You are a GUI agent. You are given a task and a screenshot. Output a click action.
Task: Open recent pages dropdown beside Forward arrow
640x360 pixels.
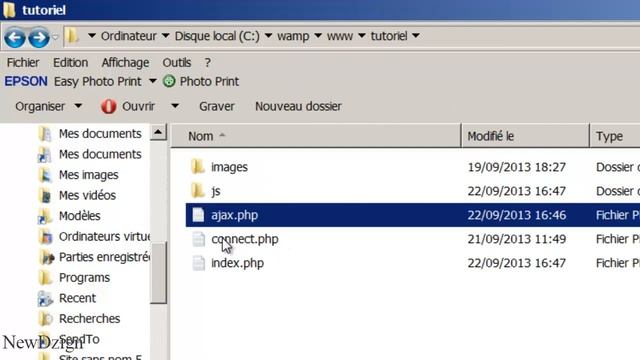pos(56,37)
